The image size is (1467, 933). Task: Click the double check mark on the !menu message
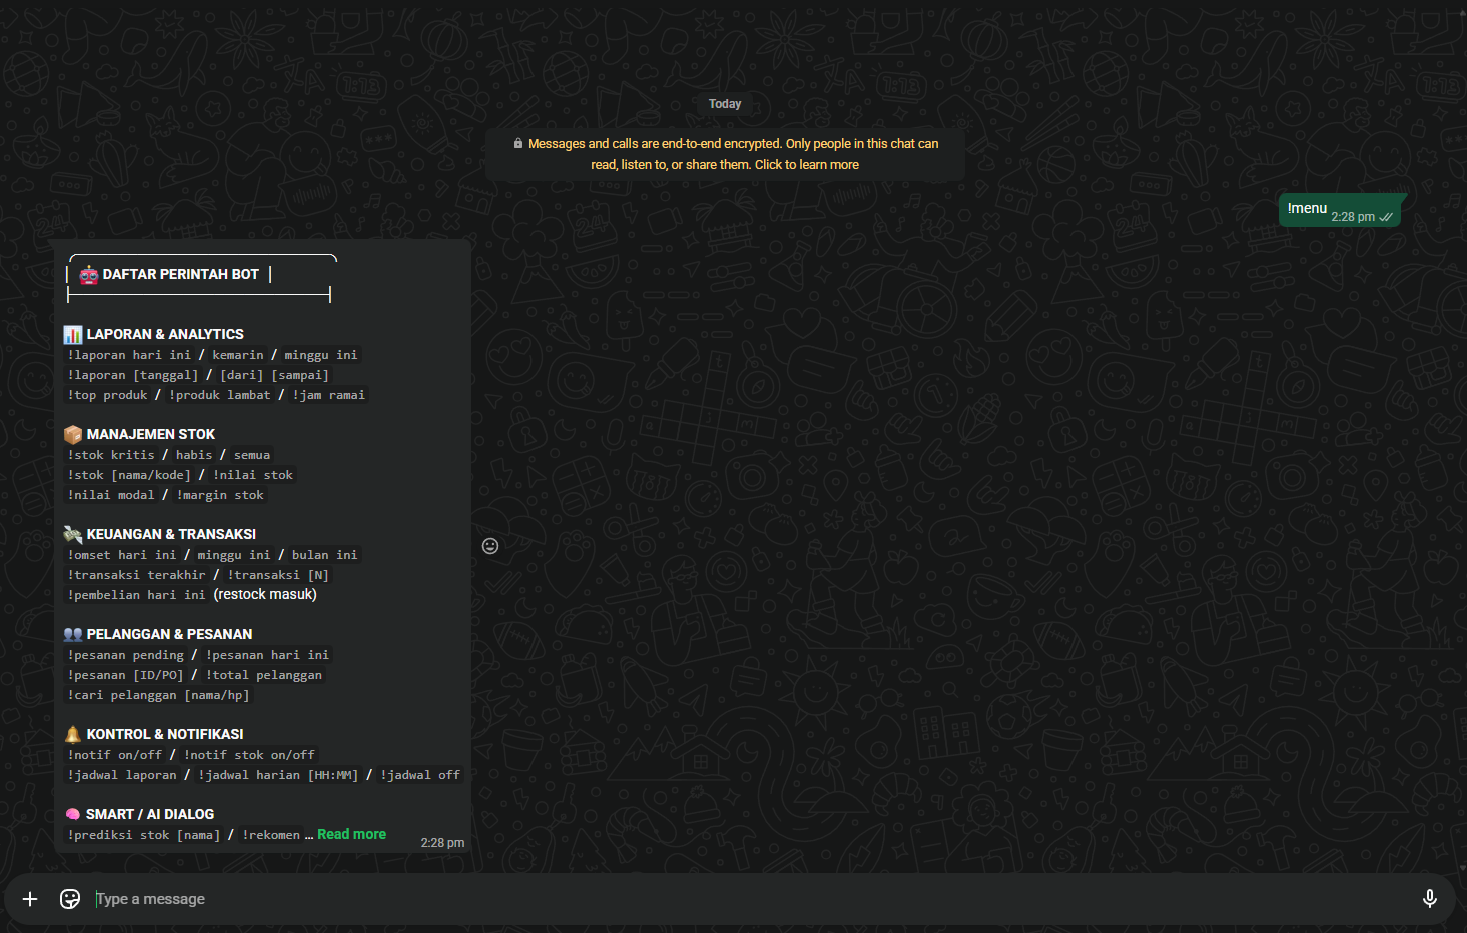[1386, 217]
